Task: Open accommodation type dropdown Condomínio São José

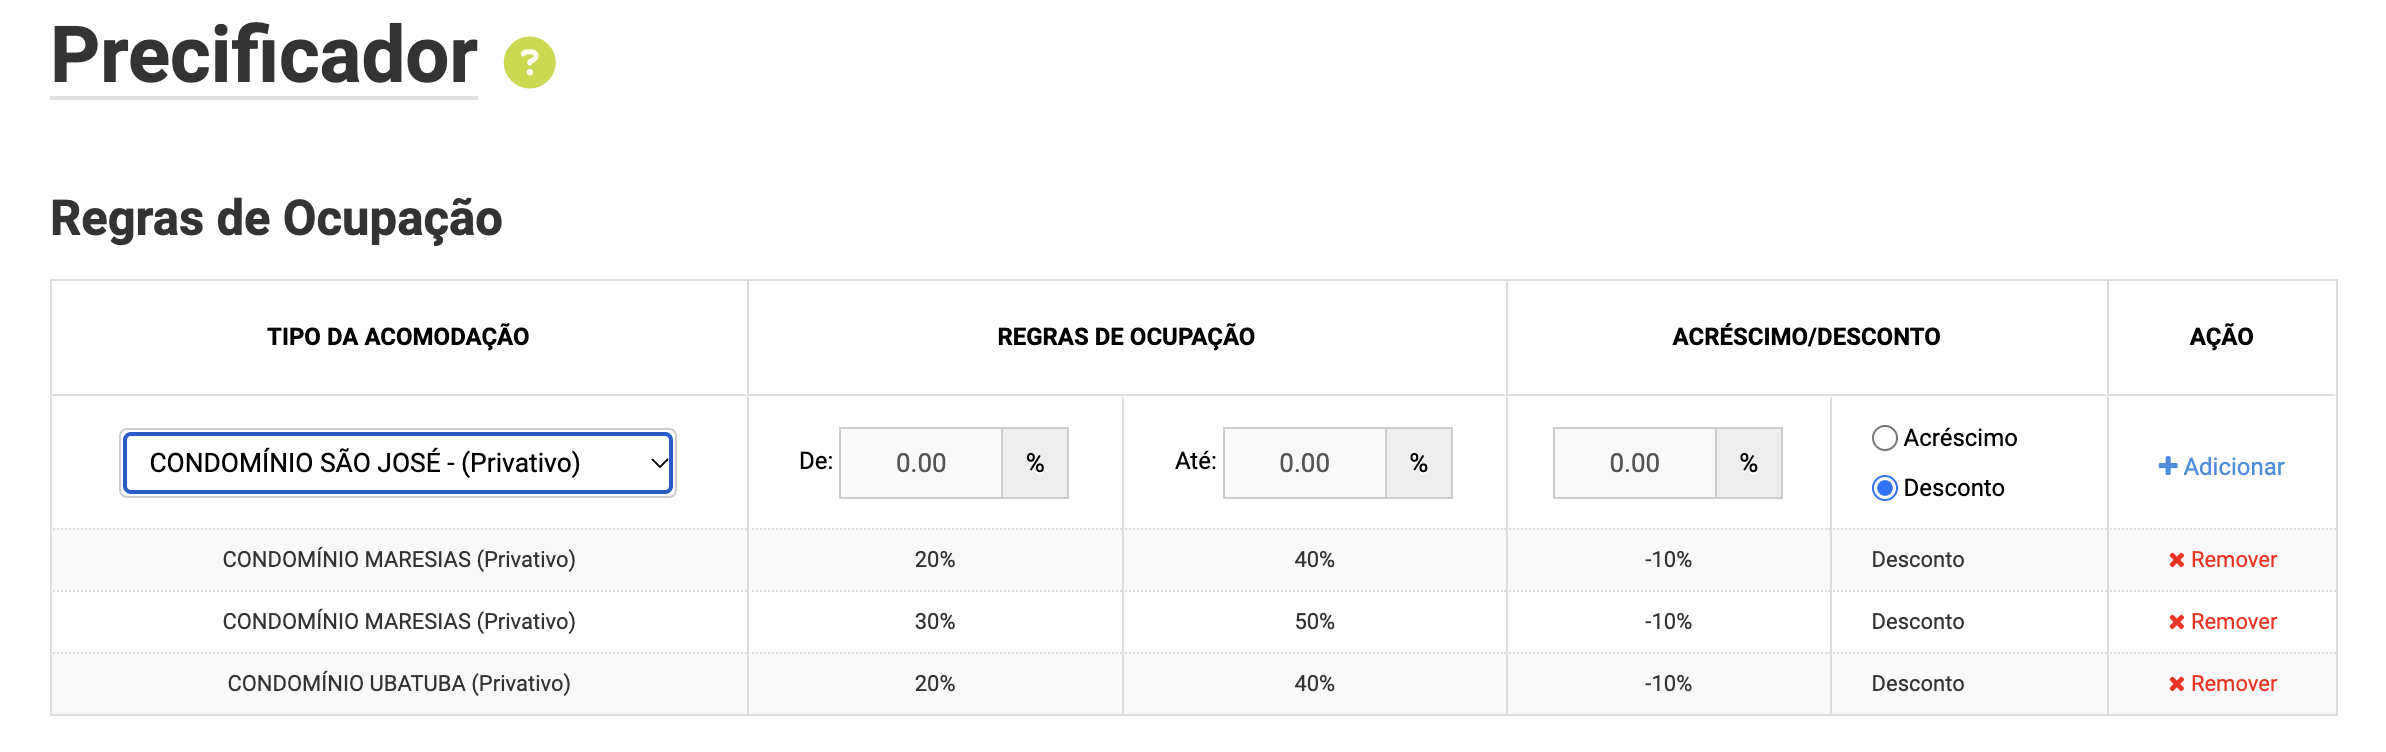Action: [398, 463]
